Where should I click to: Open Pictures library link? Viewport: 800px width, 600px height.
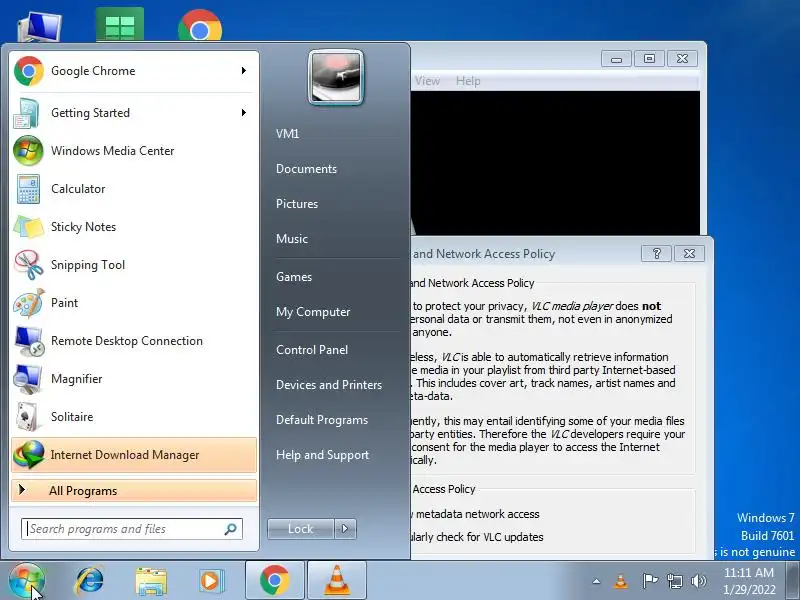(x=297, y=204)
